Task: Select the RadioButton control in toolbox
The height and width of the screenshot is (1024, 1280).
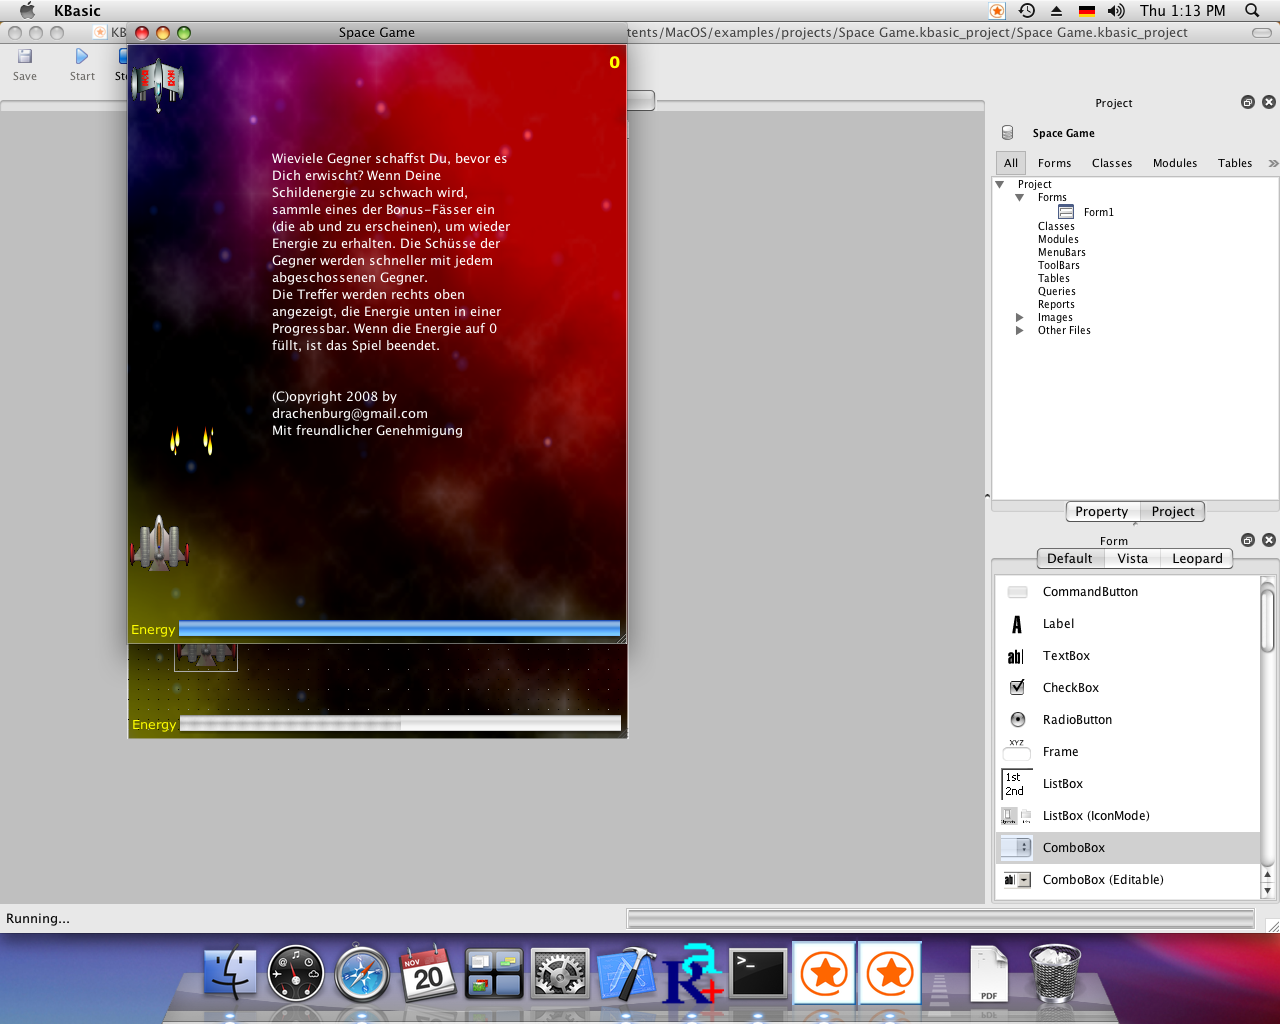Action: [1017, 720]
